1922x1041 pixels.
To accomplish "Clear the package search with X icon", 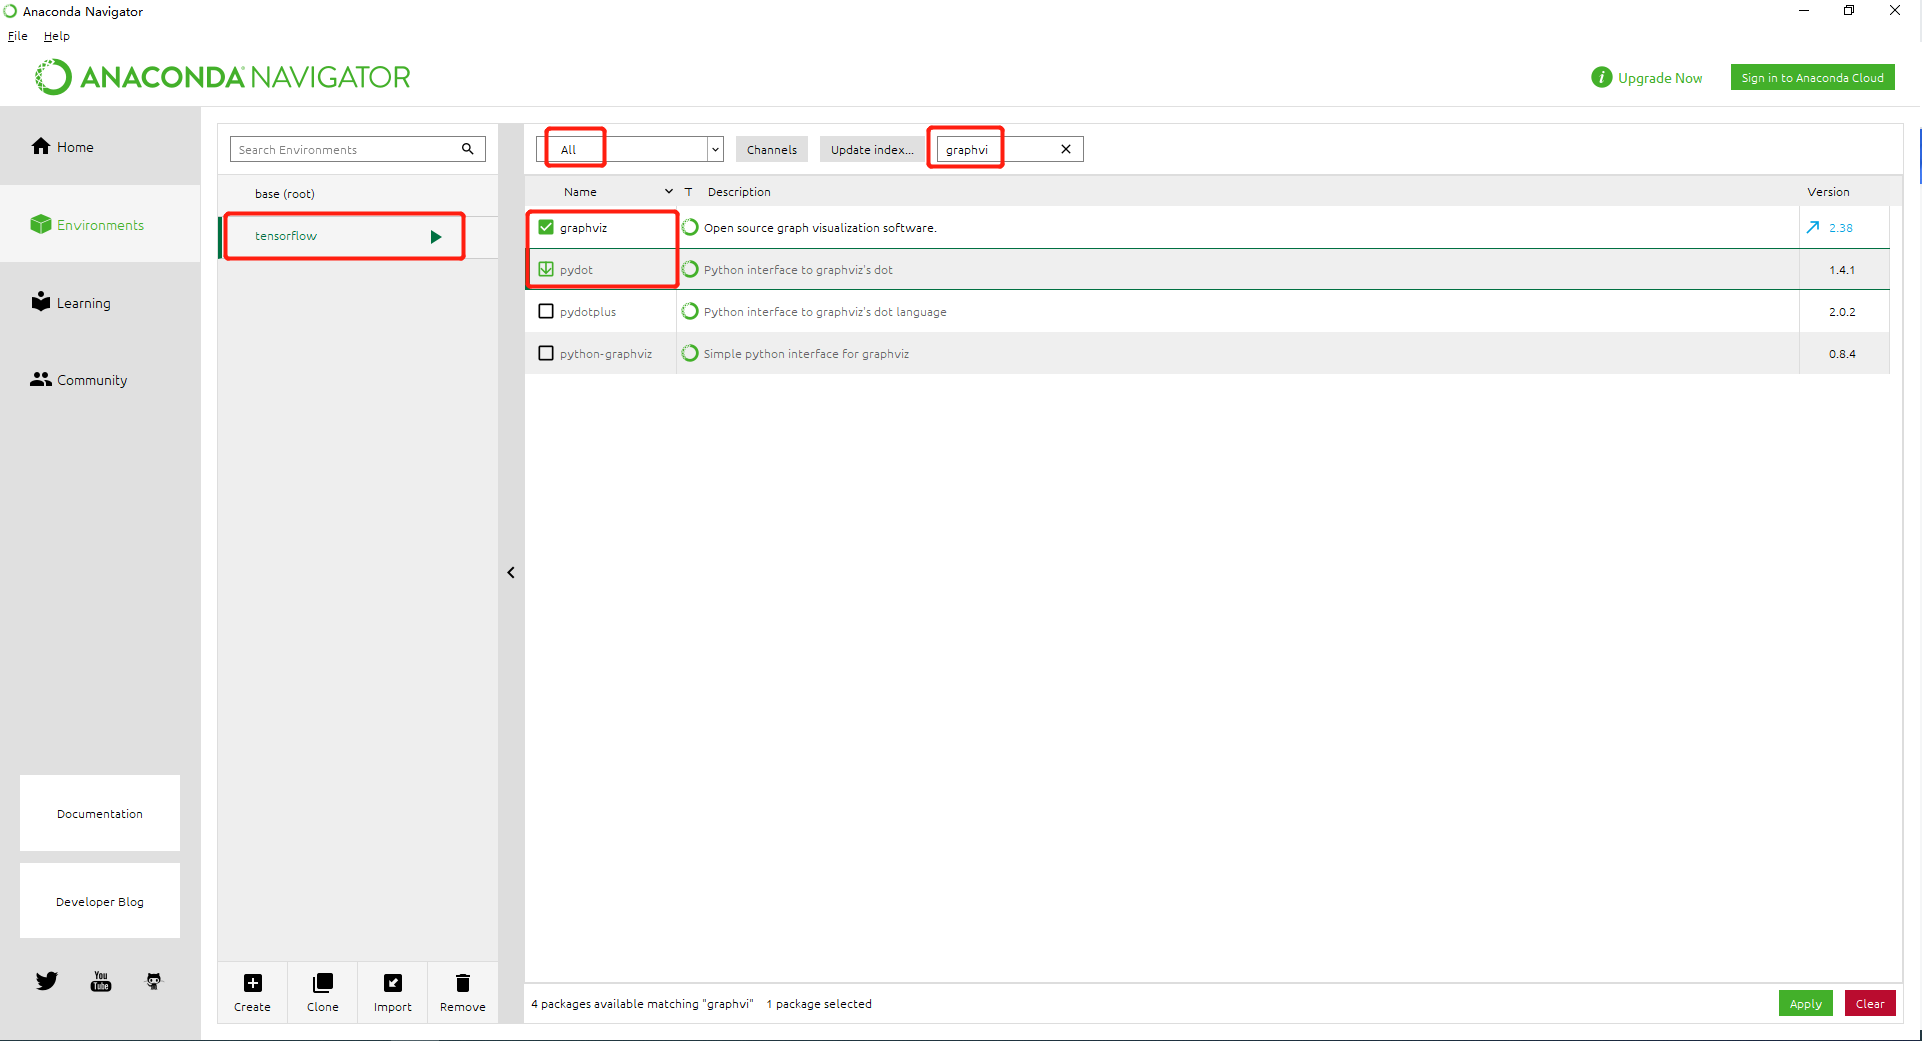I will (1066, 149).
